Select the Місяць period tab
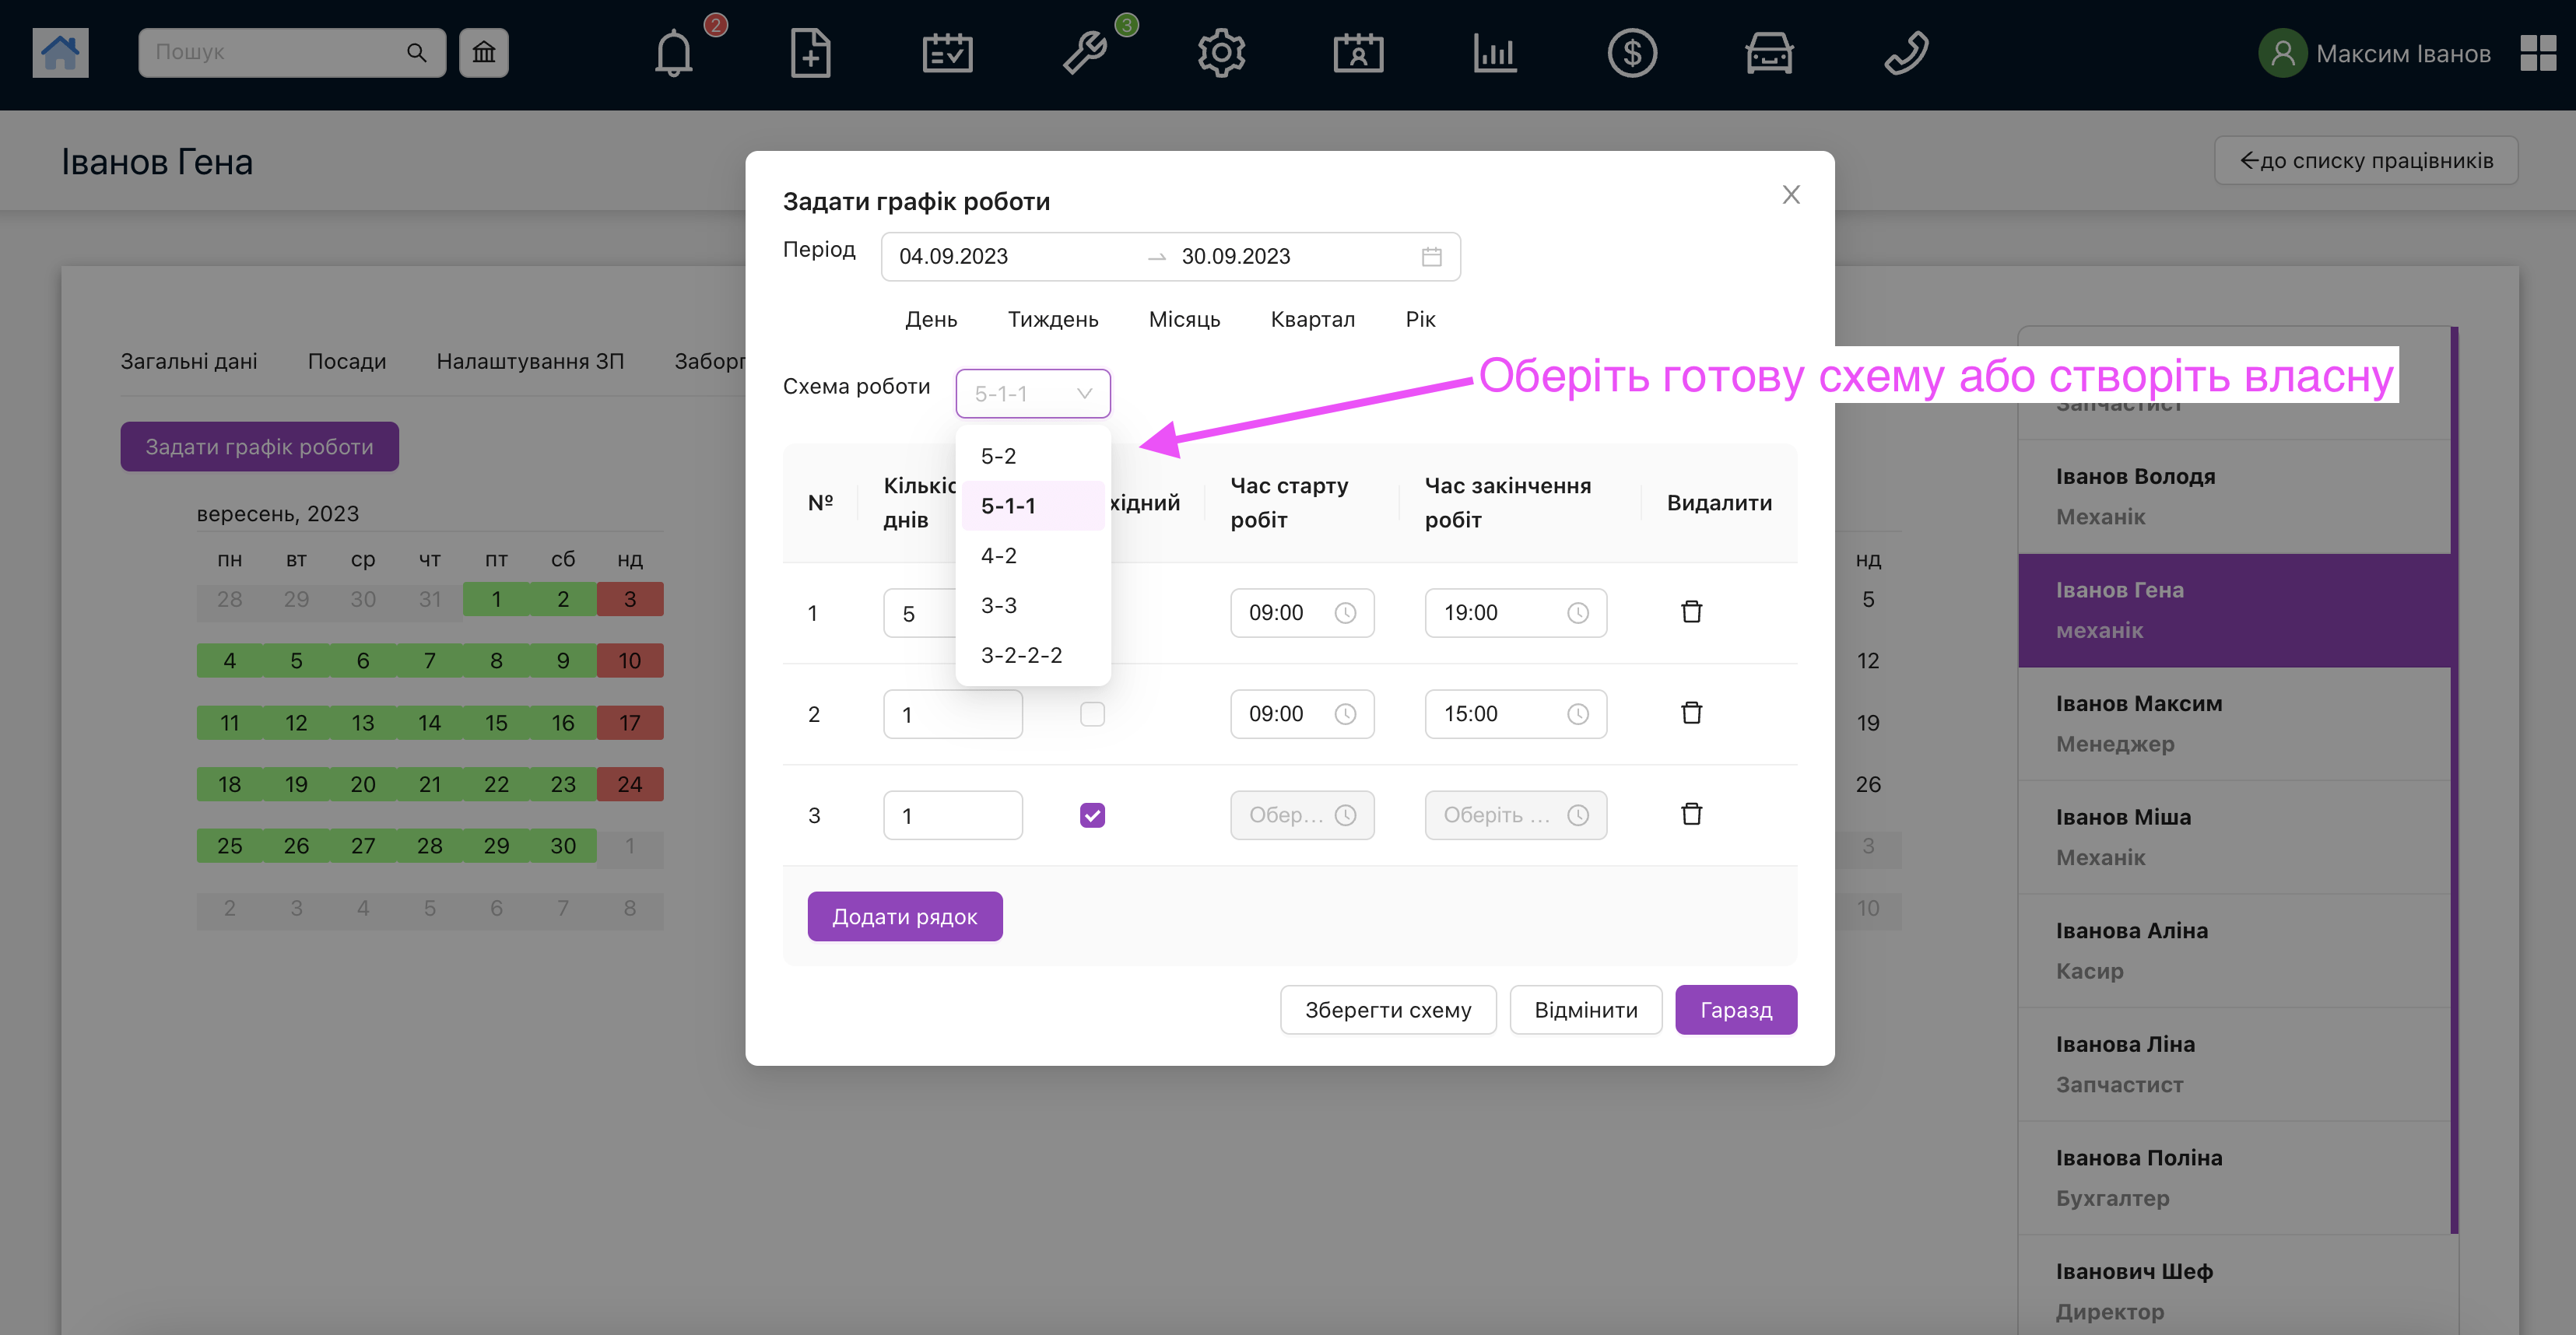The height and width of the screenshot is (1335, 2576). 1184,319
